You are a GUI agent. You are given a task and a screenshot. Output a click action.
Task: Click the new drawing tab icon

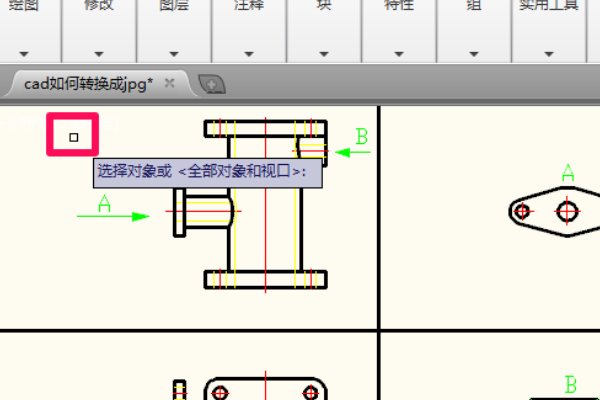[x=209, y=85]
